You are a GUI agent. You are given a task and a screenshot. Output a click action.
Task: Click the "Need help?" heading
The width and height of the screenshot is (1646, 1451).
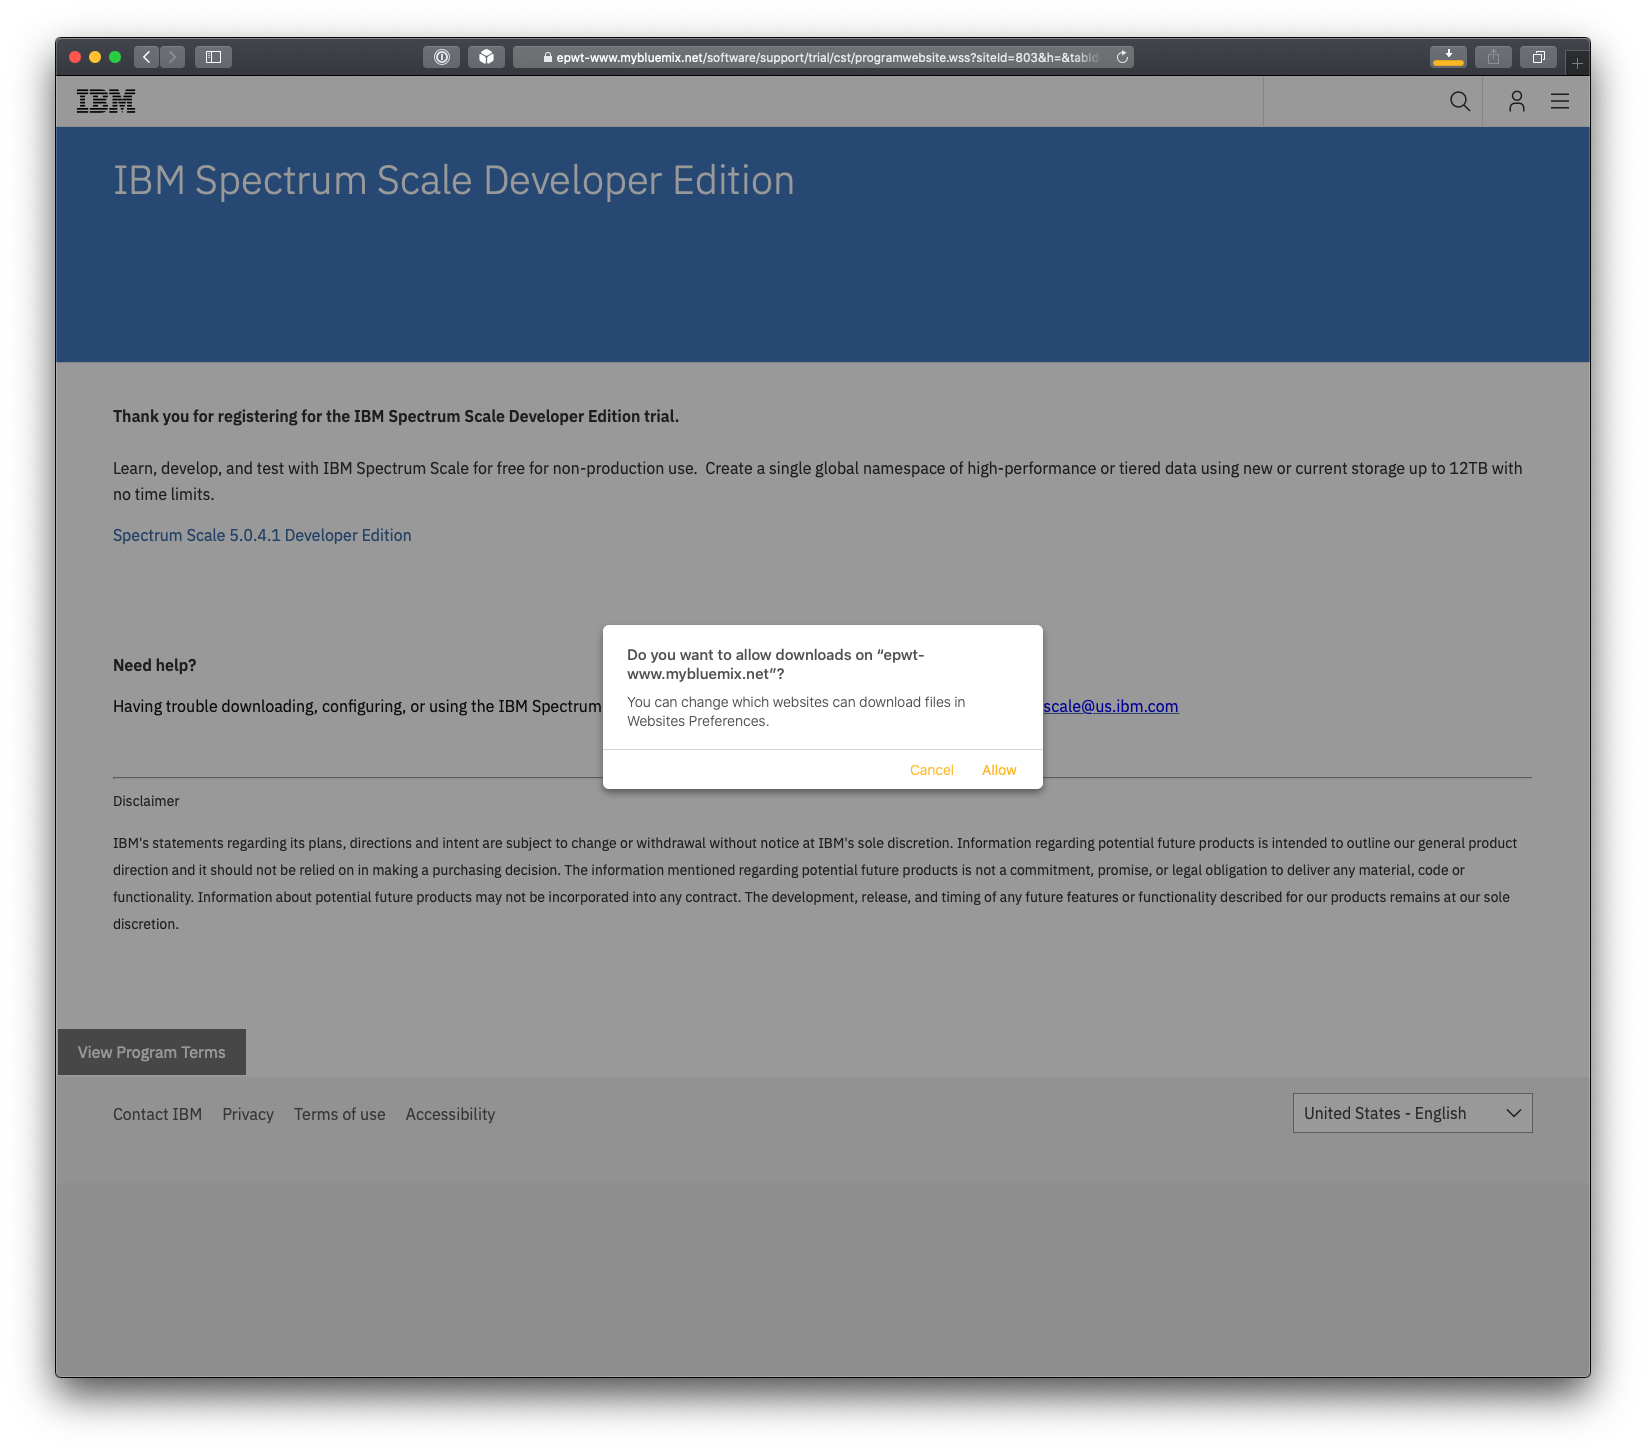point(155,665)
